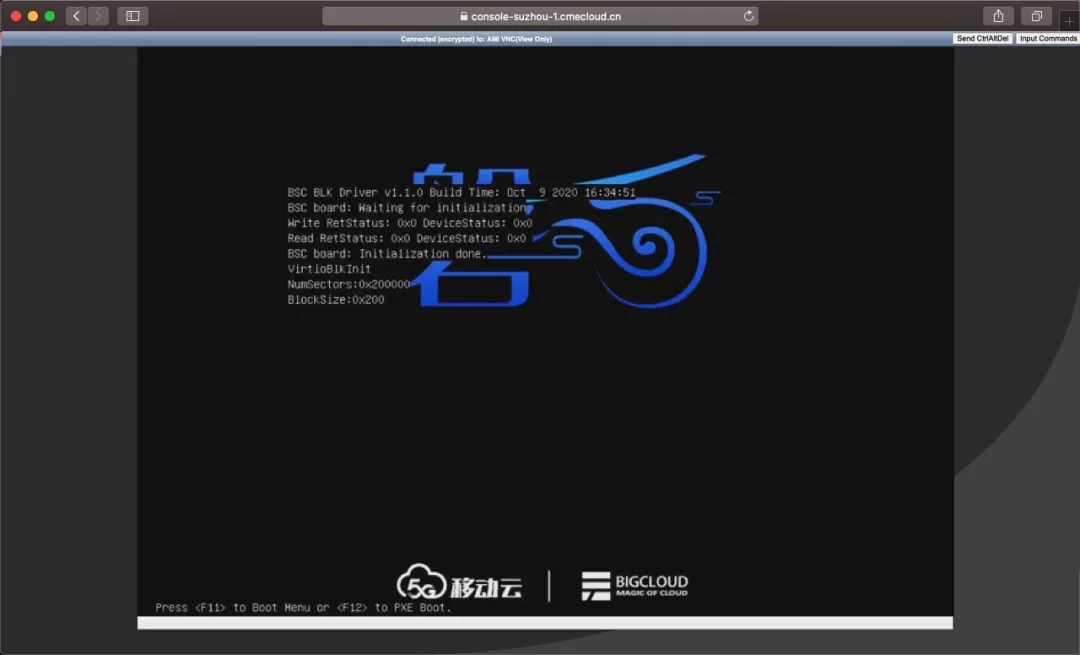Image resolution: width=1080 pixels, height=655 pixels.
Task: Go back with the Safari back arrow
Action: [x=76, y=16]
